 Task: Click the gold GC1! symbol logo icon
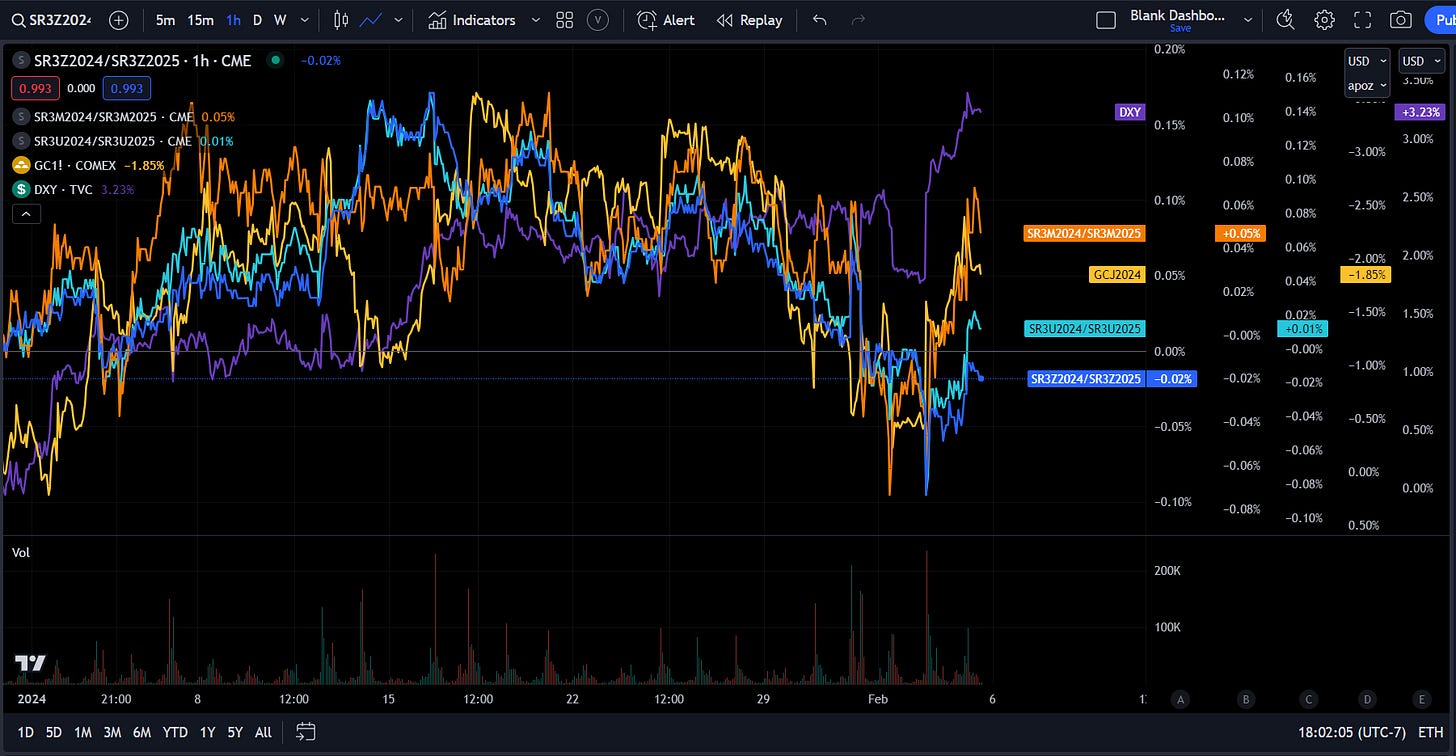click(20, 165)
